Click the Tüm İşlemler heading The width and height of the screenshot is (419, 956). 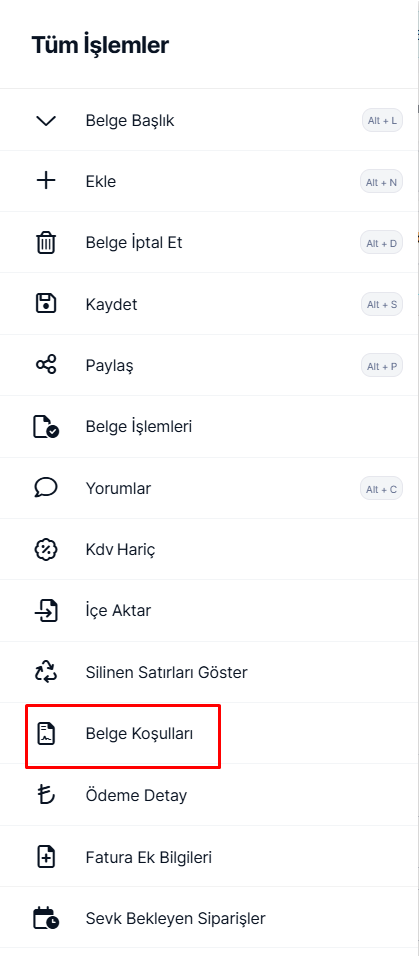[100, 45]
